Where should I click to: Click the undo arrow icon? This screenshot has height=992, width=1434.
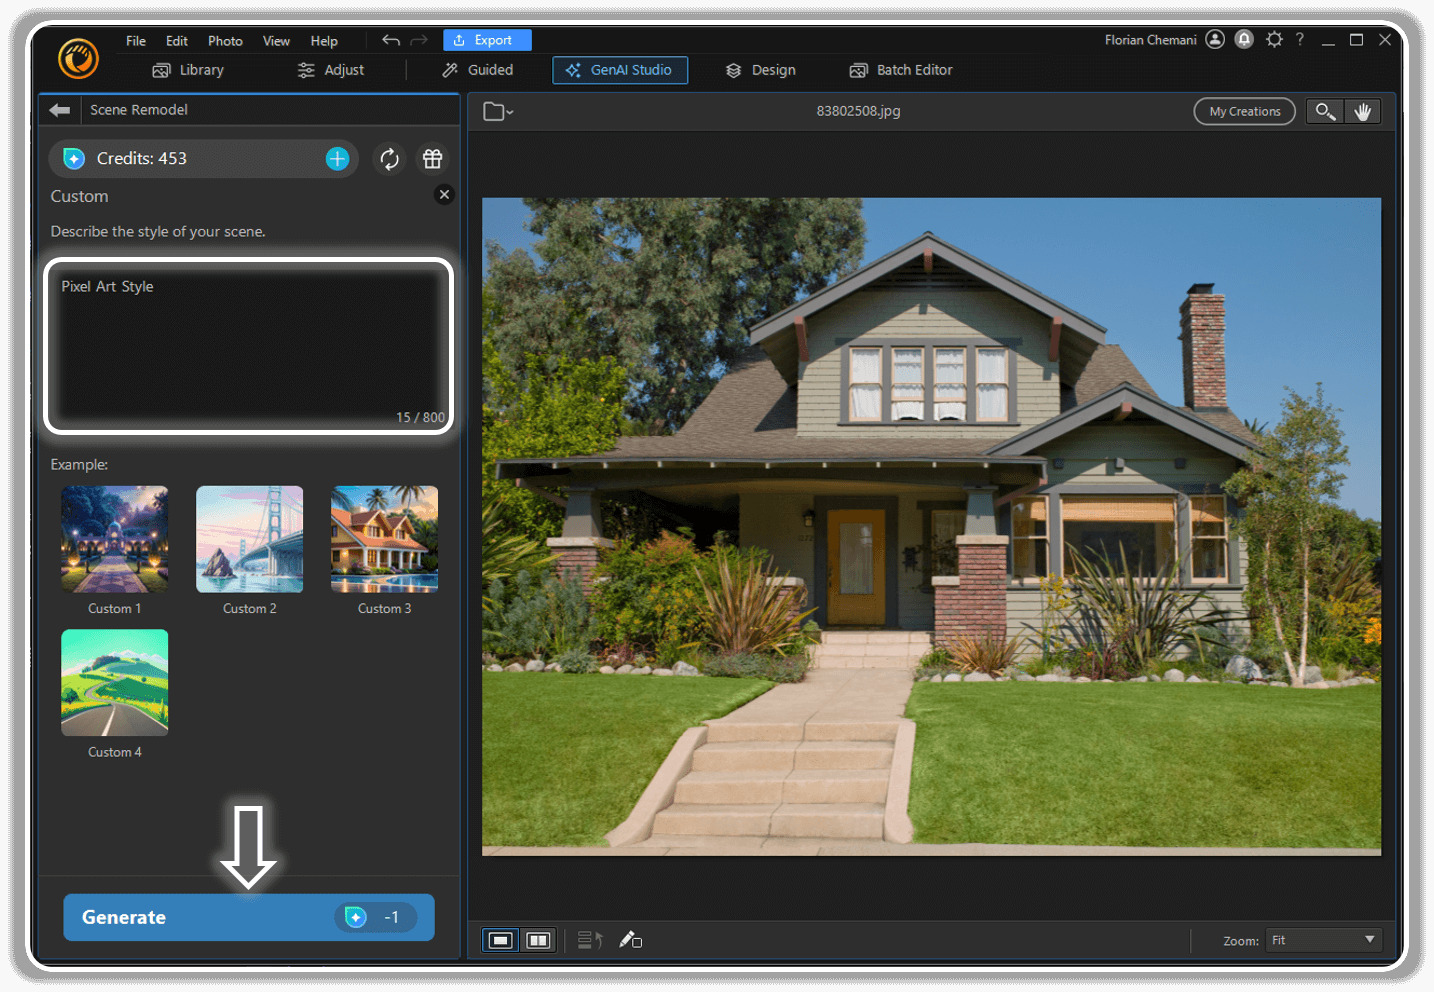[390, 40]
